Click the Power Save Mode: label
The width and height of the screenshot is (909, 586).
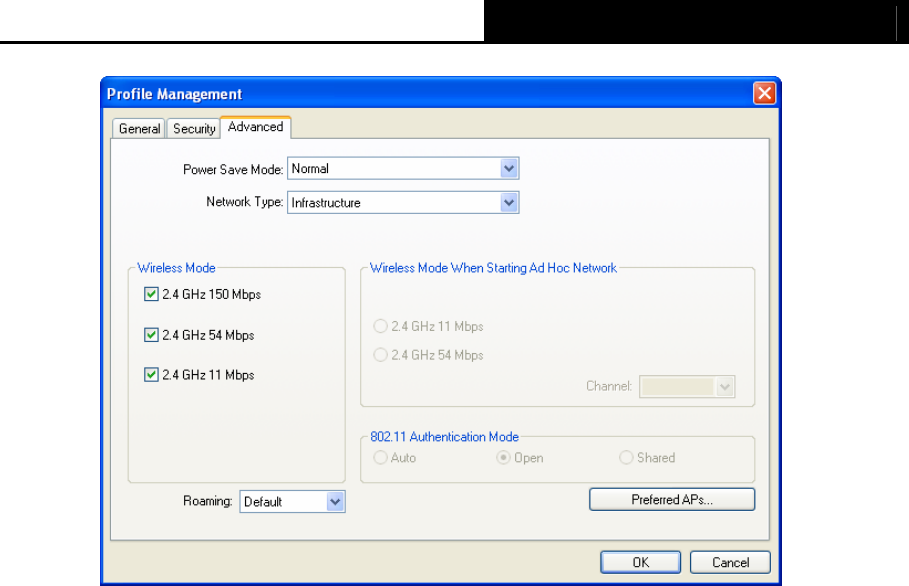pos(233,169)
